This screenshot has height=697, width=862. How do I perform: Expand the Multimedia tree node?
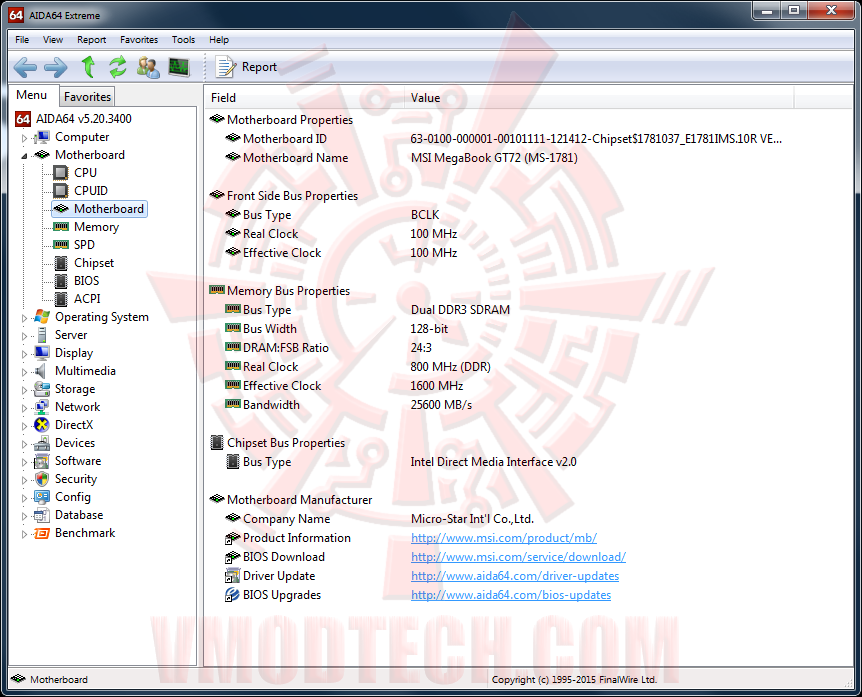point(24,372)
